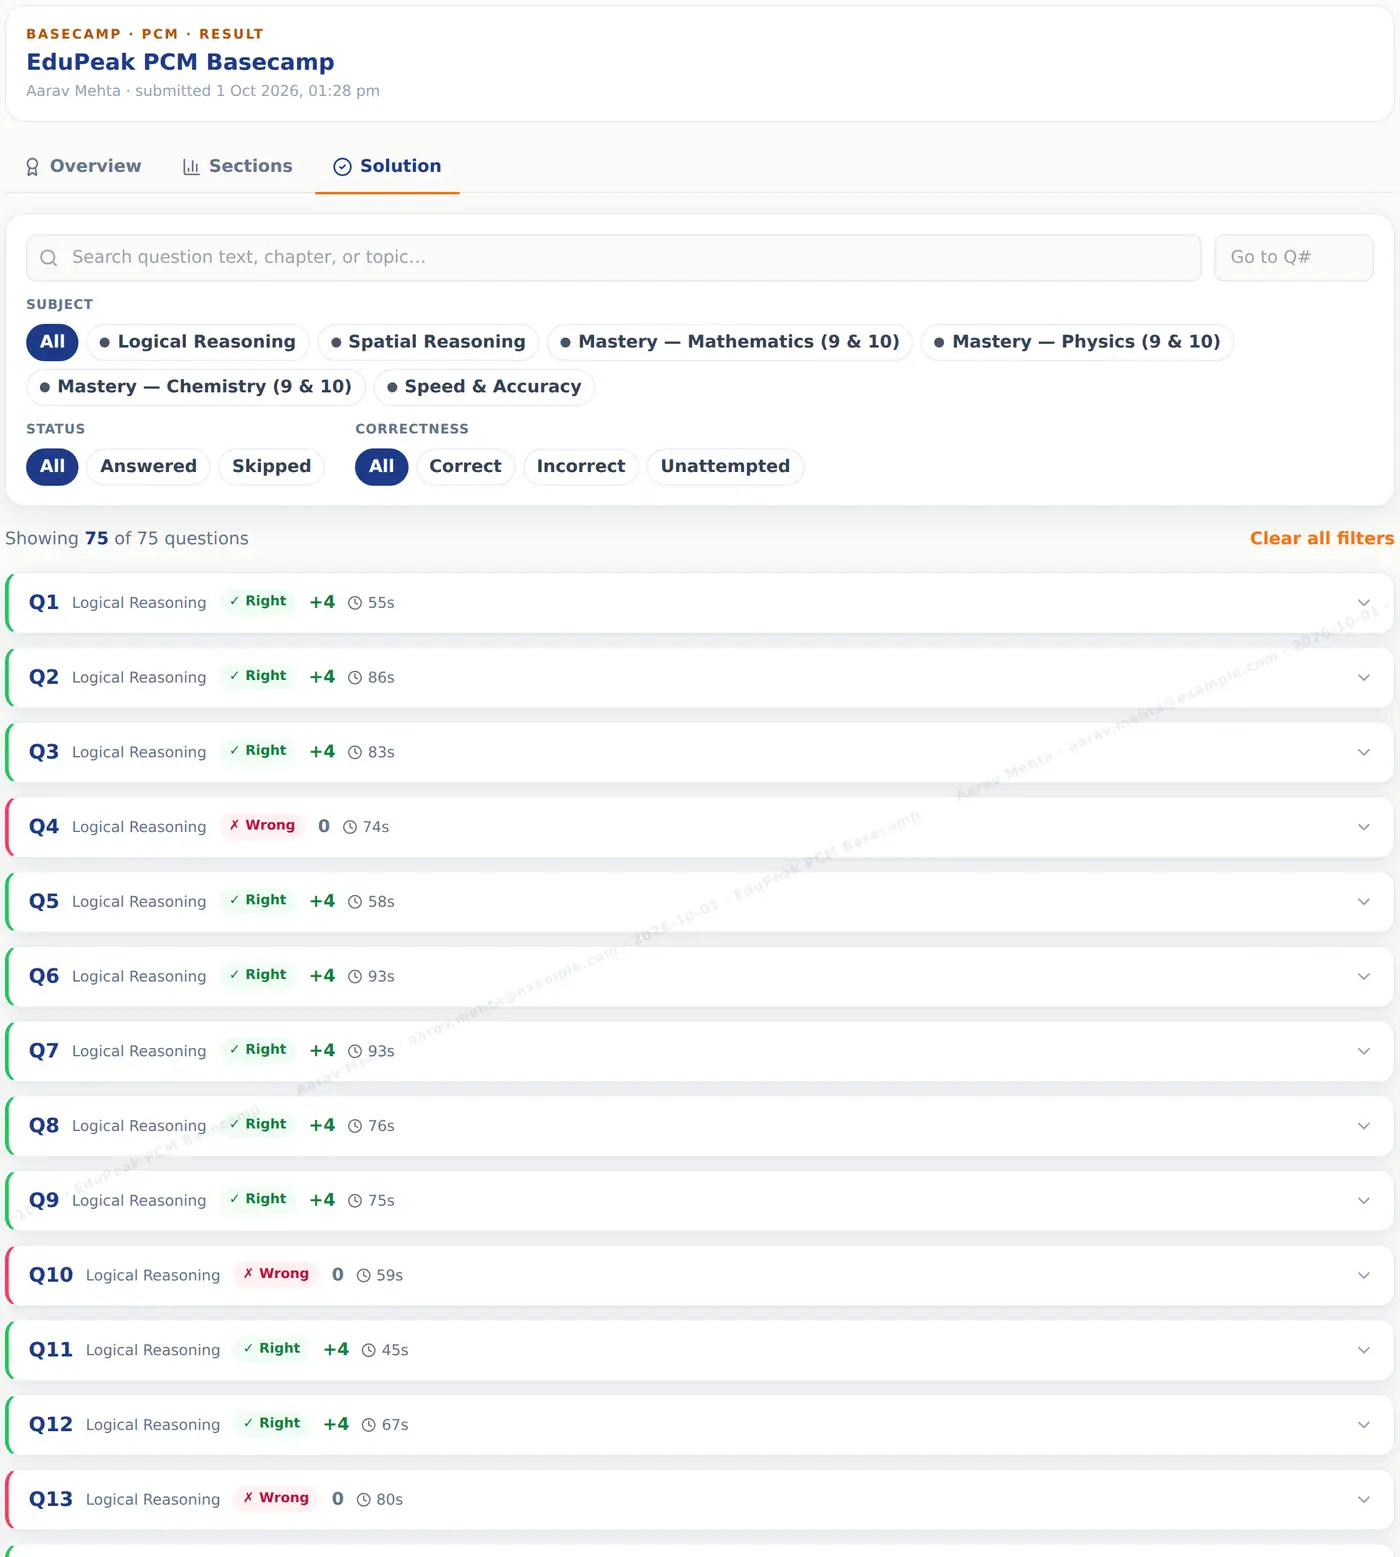Screen dimensions: 1400x1557
Task: Show only Answered questions
Action: pyautogui.click(x=148, y=467)
